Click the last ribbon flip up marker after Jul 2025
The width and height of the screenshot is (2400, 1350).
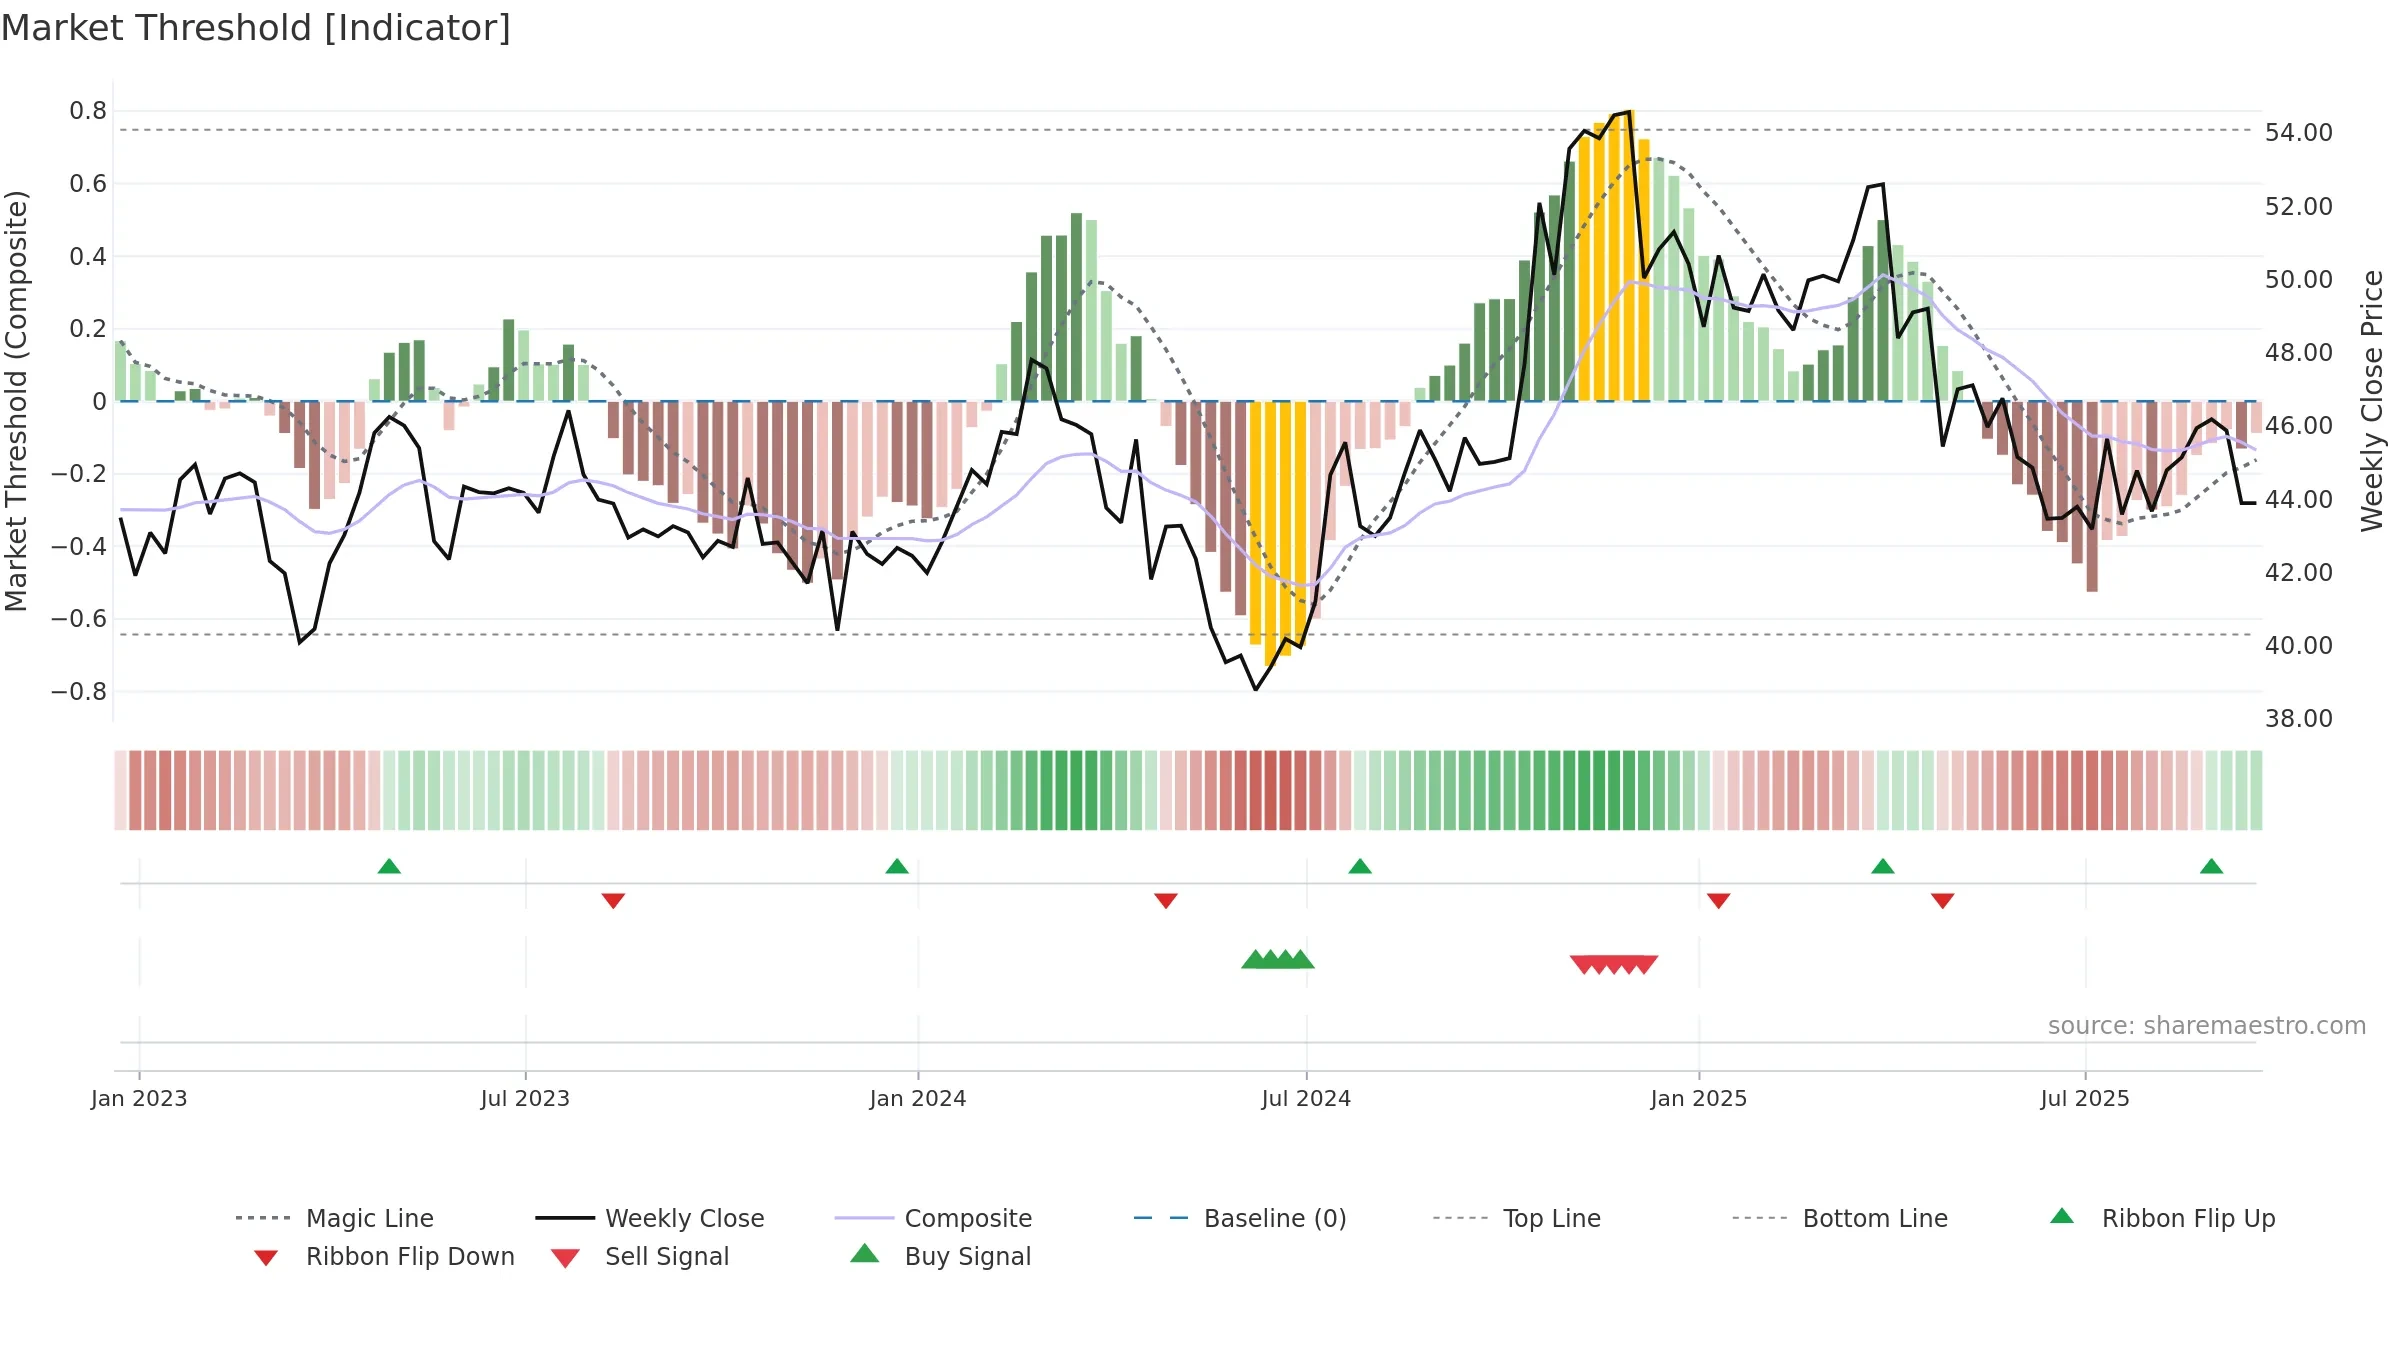click(x=2212, y=866)
